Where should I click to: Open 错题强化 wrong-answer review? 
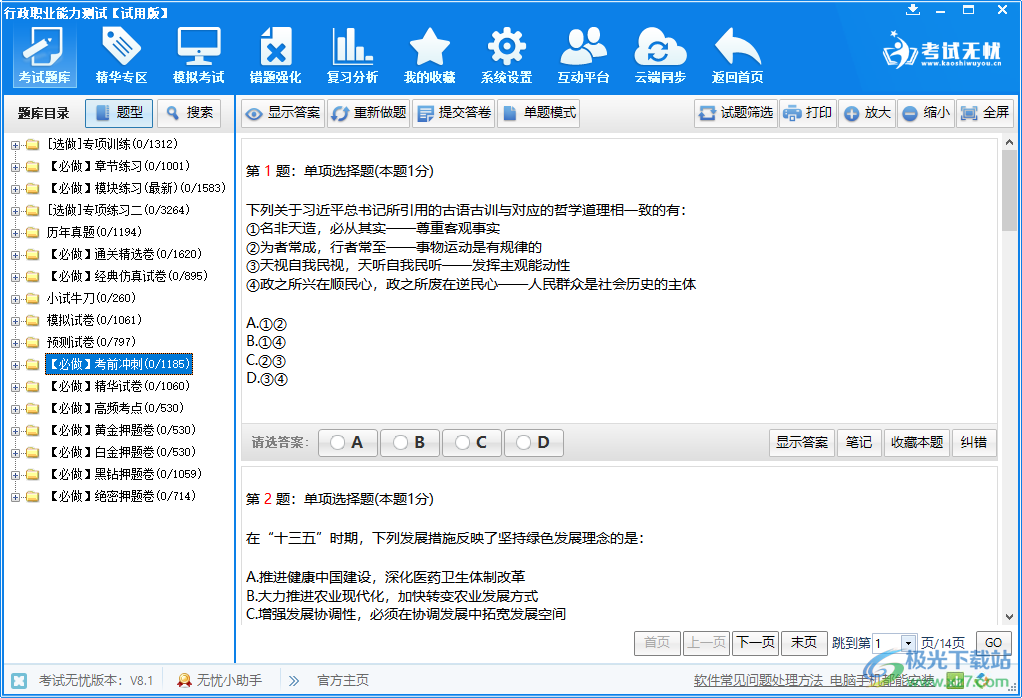275,57
